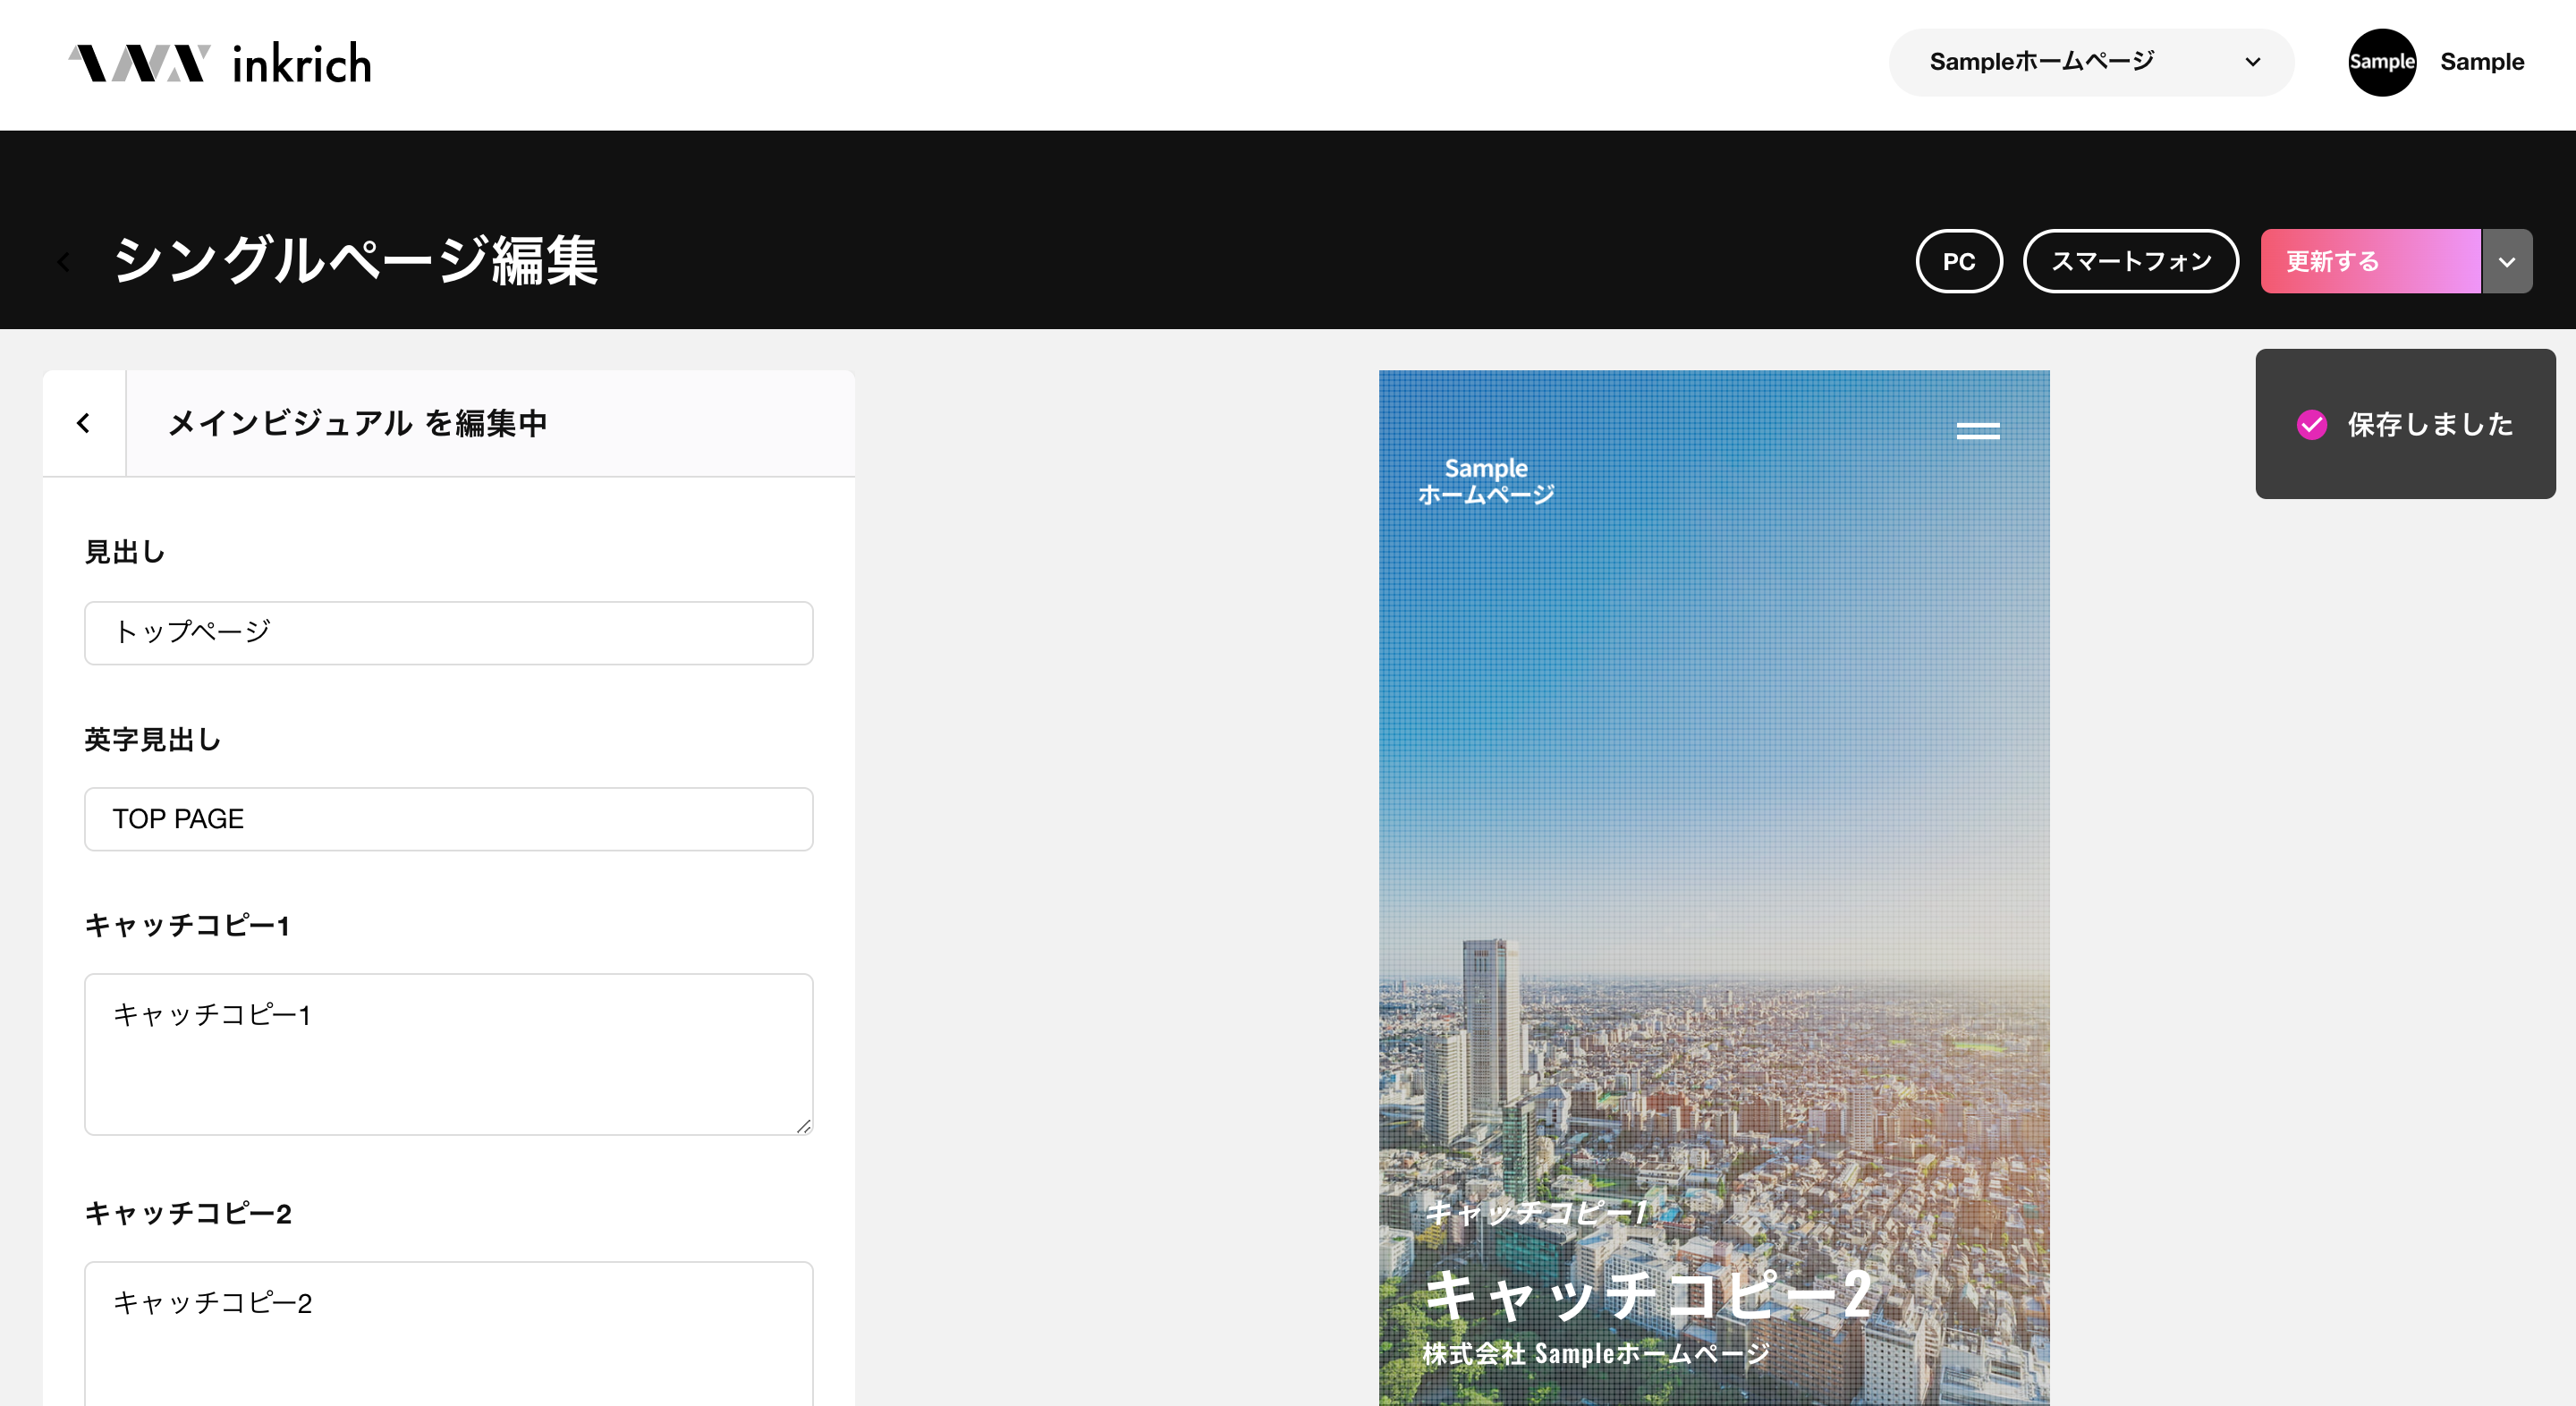This screenshot has width=2576, height=1406.
Task: Click the キャッチコピー2 headline in preview
Action: coord(1647,1294)
